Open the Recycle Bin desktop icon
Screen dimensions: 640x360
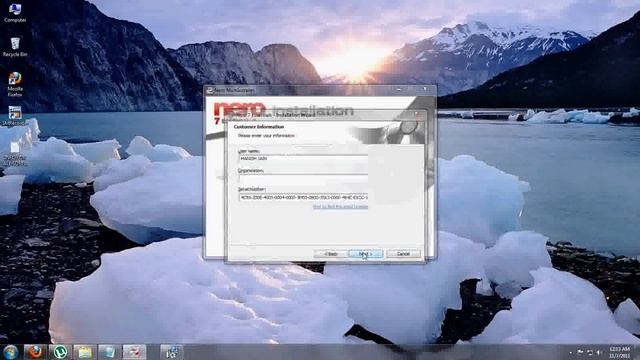(15, 47)
